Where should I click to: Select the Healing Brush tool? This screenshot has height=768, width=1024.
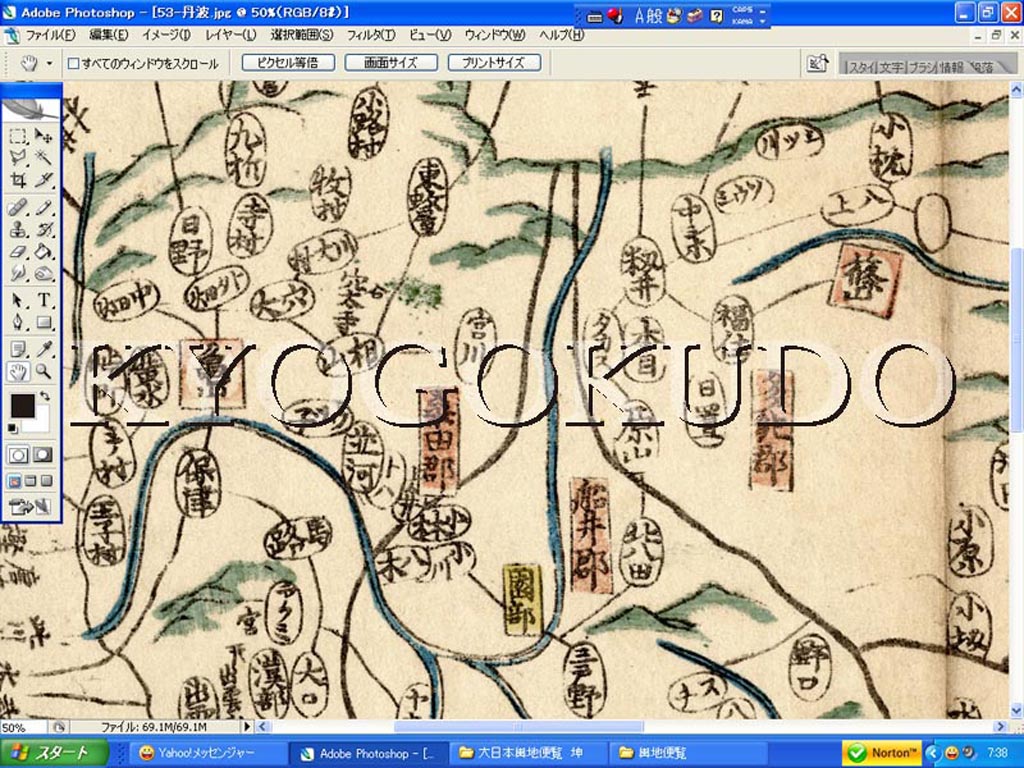(x=18, y=208)
